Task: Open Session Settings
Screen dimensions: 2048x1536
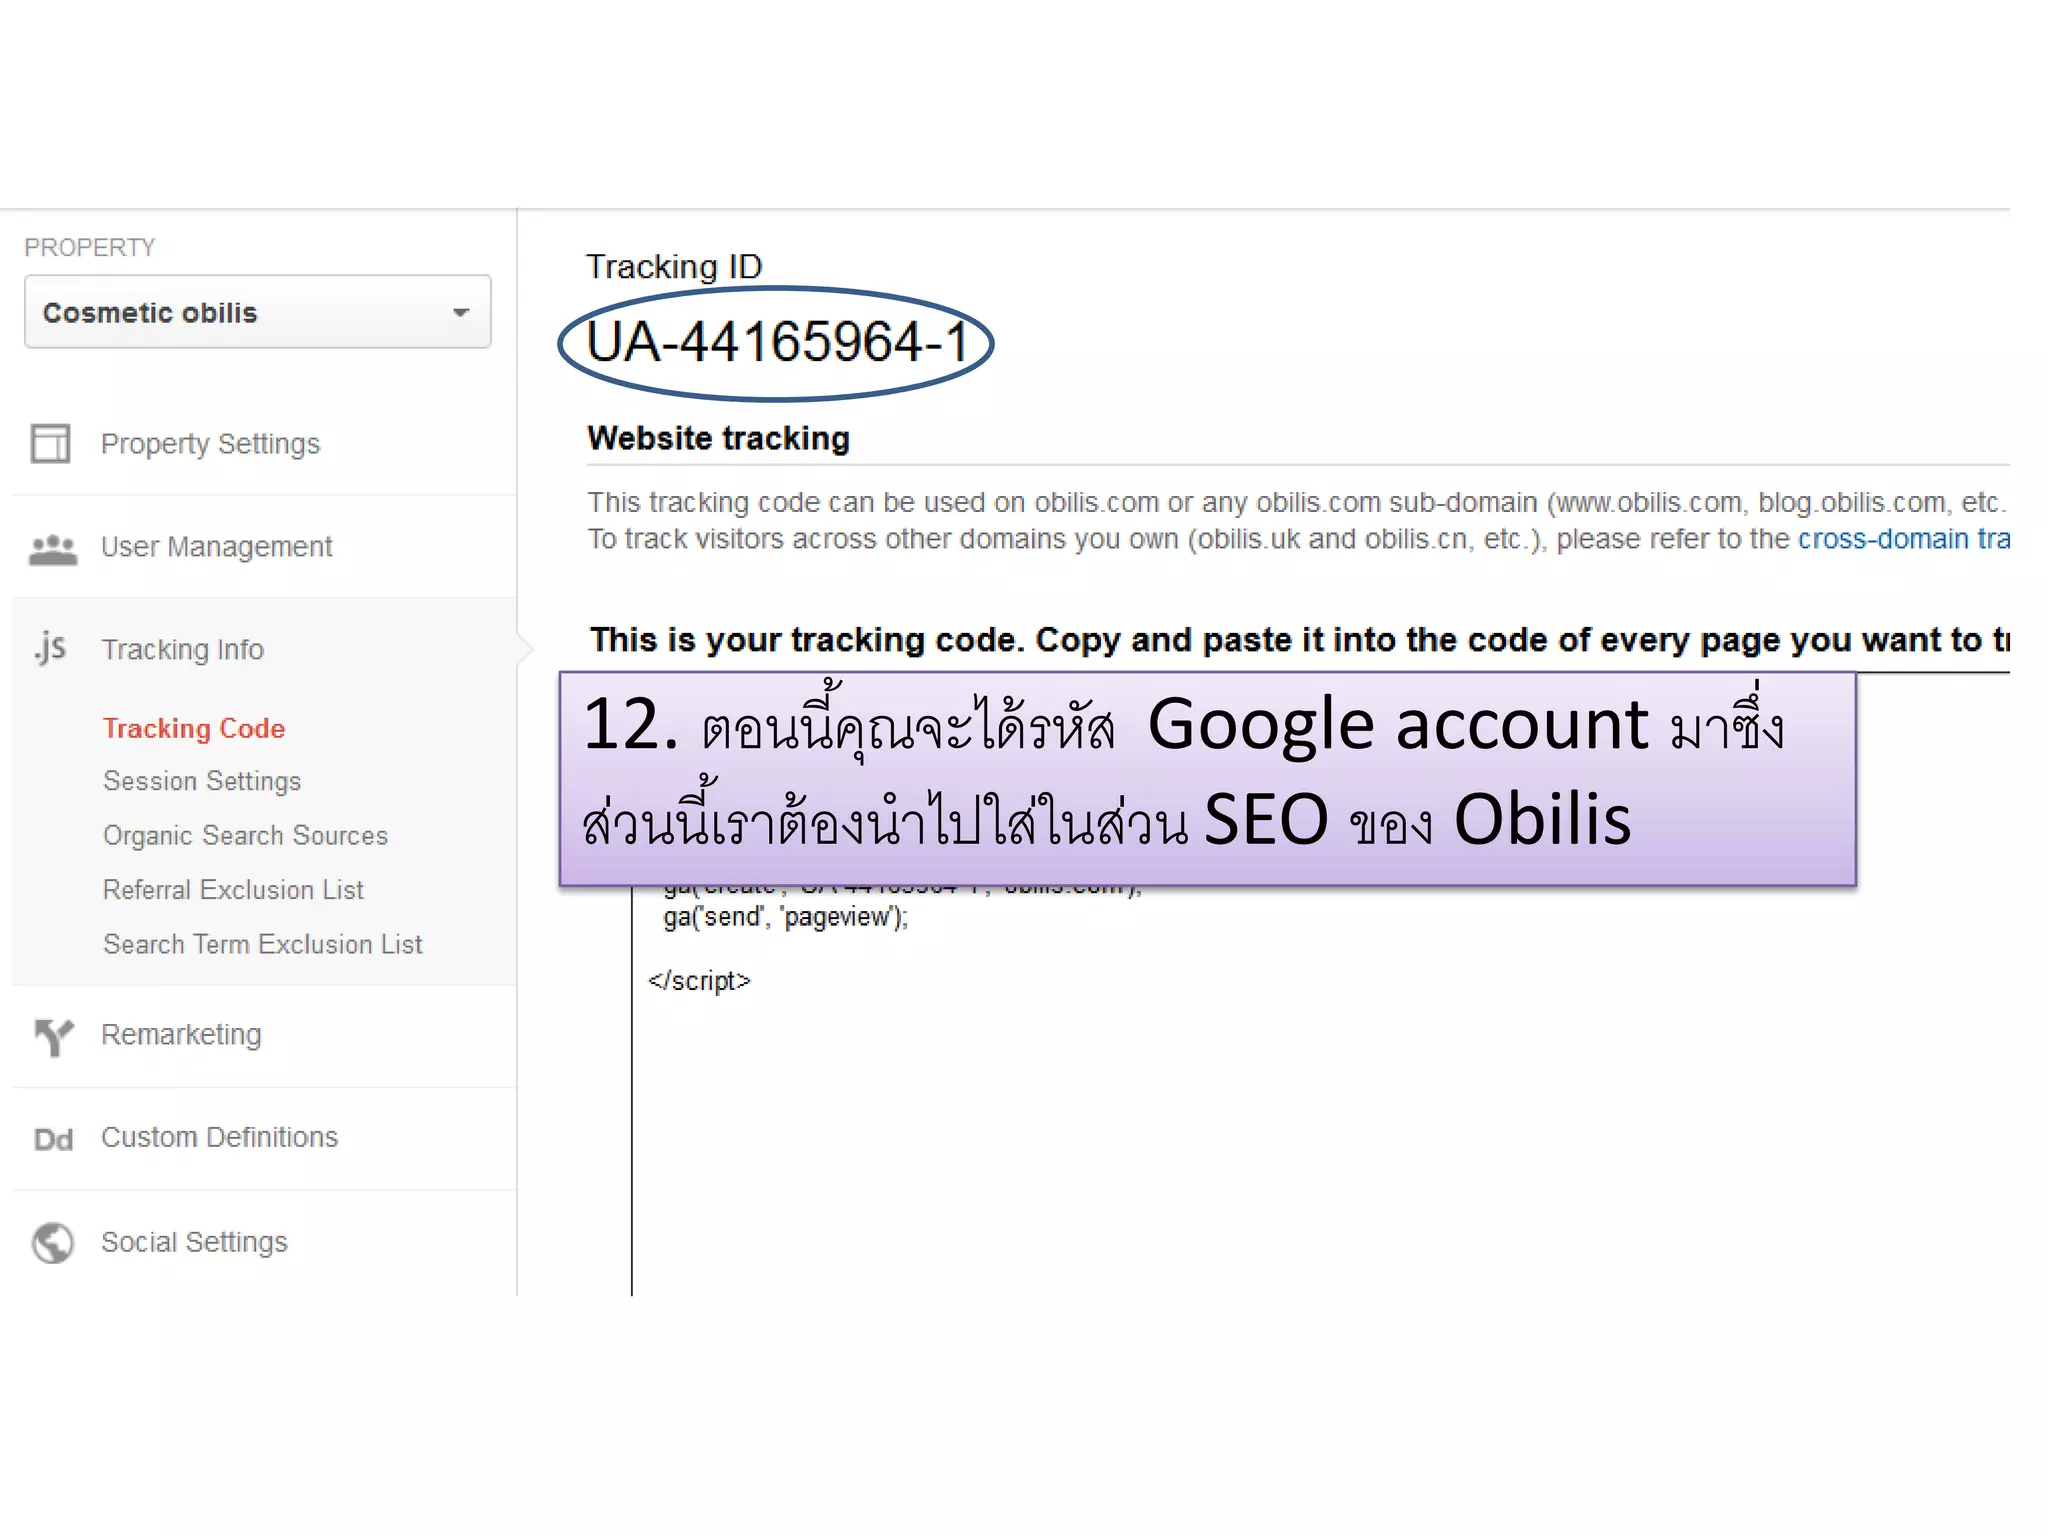Action: tap(202, 781)
